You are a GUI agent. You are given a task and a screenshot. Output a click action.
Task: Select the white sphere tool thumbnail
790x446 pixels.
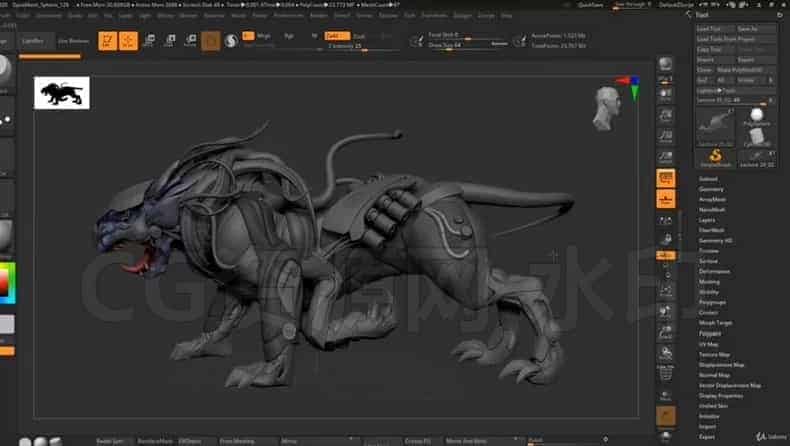(x=757, y=116)
